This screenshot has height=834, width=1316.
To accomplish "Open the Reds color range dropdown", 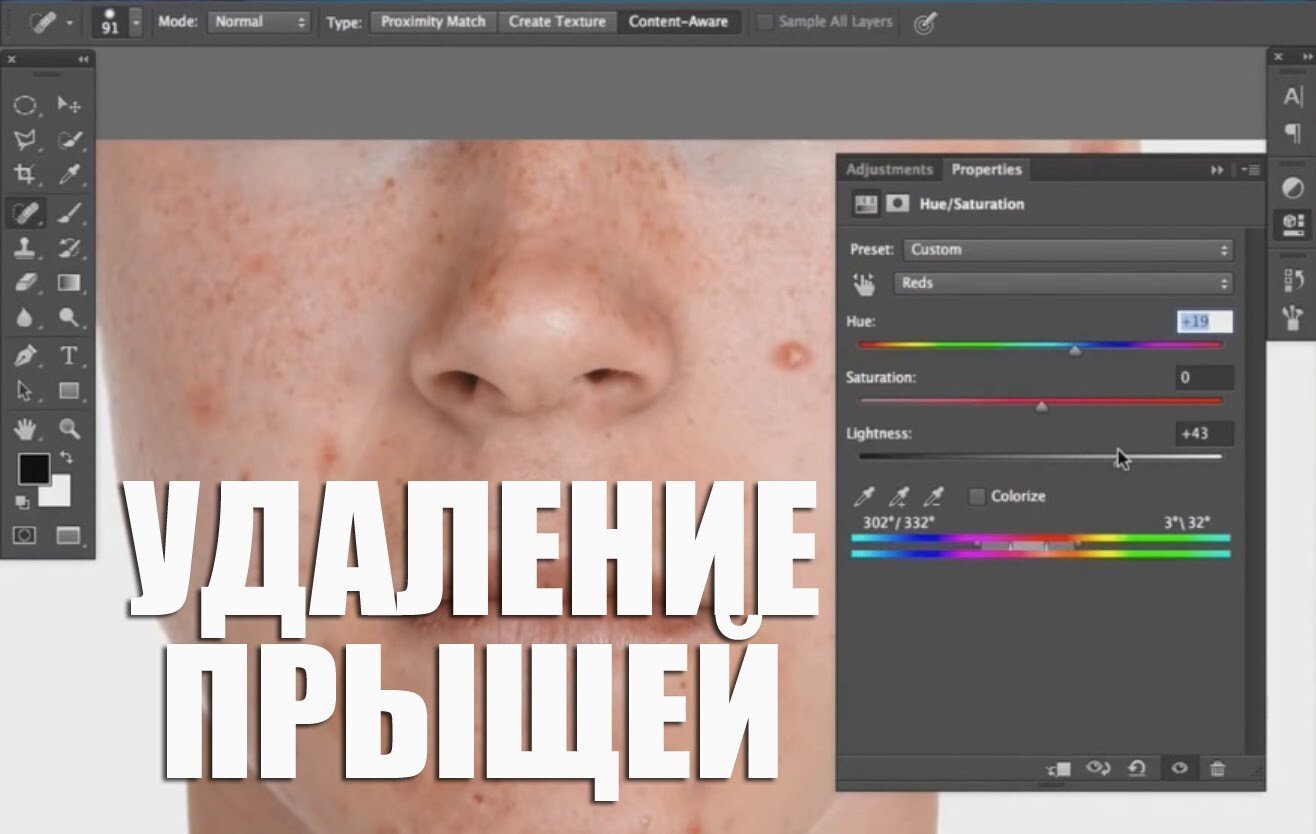I will [x=1063, y=283].
